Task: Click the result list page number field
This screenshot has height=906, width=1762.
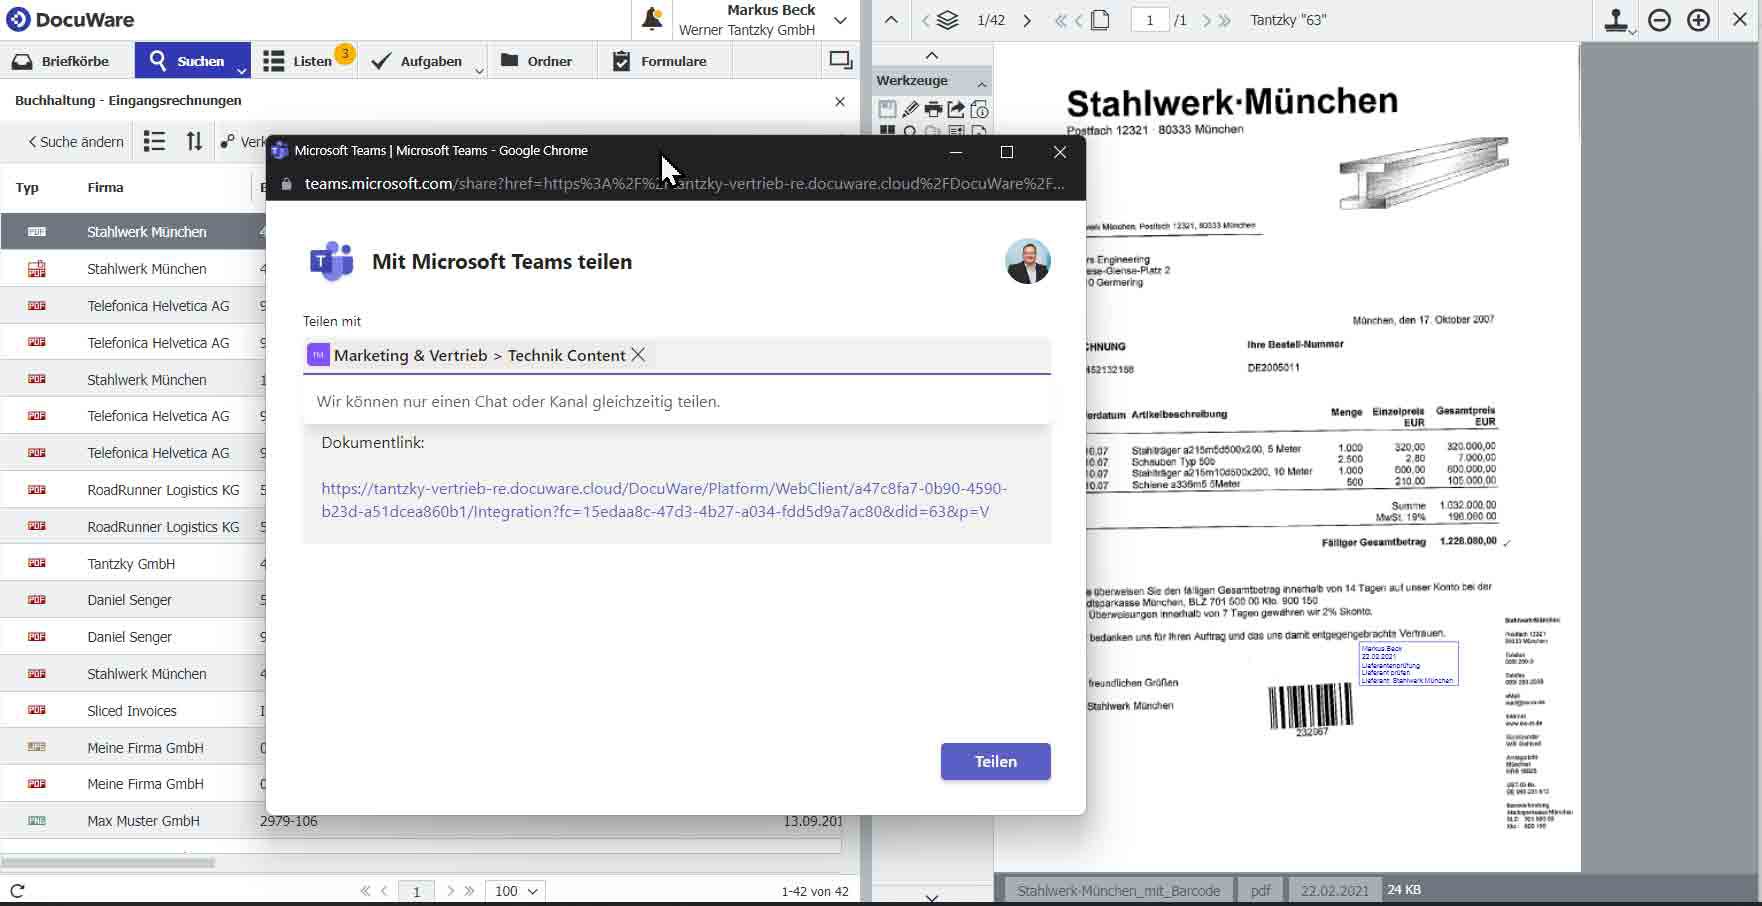Action: click(416, 891)
